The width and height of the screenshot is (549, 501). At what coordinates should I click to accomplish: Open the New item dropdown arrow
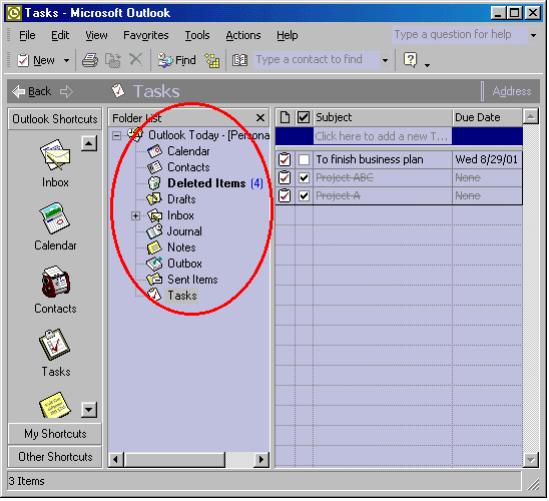(x=66, y=61)
